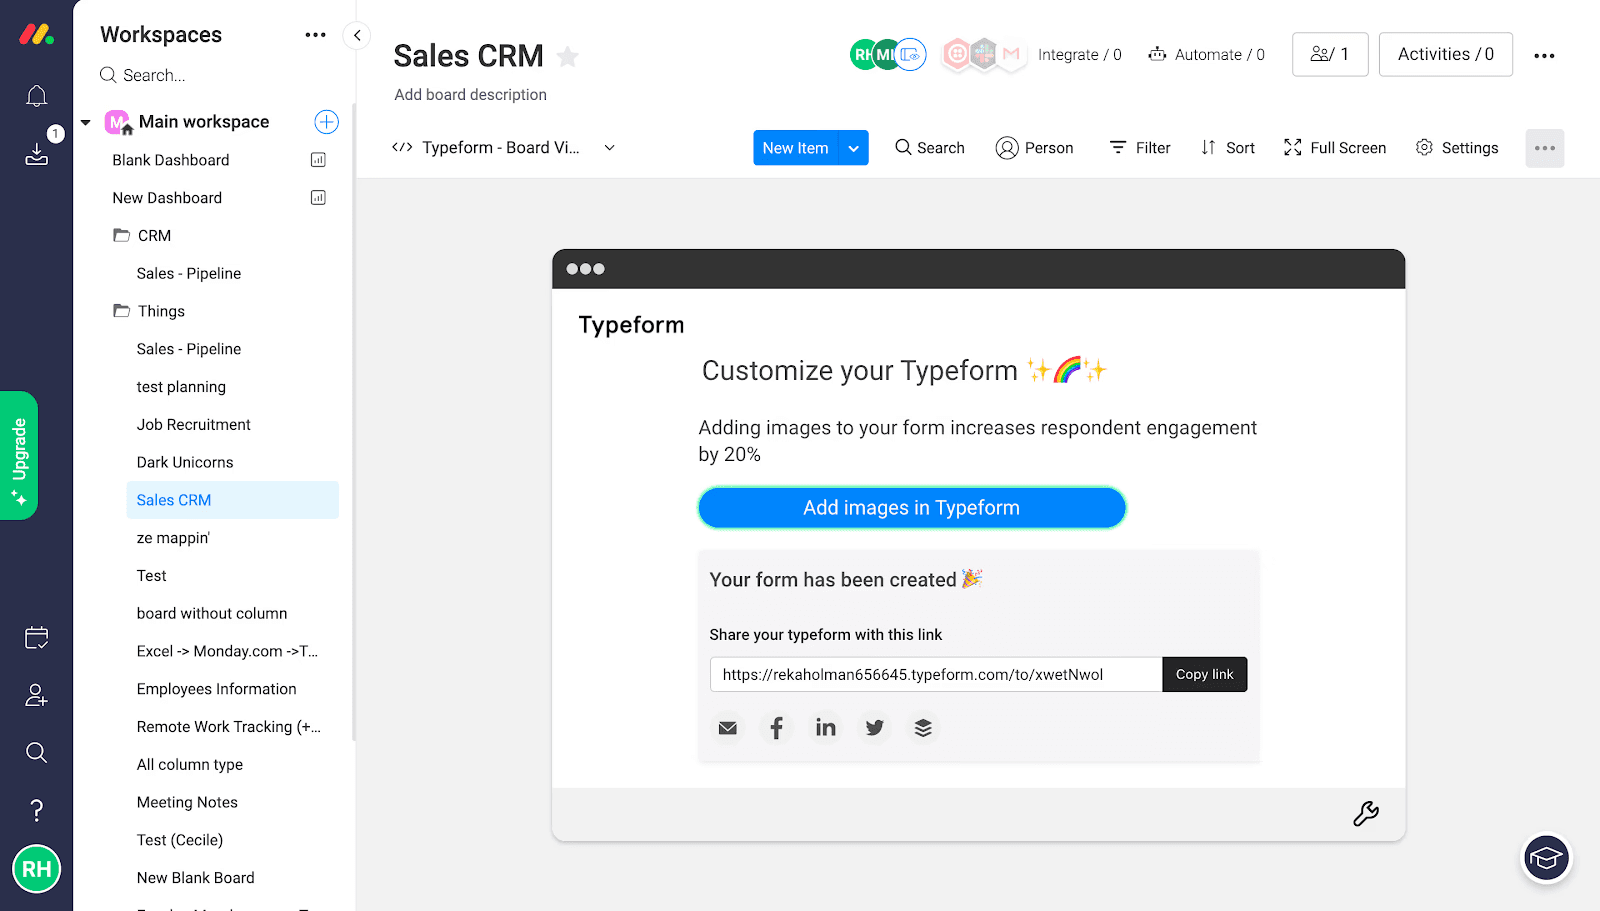Share typeform on Facebook
This screenshot has width=1600, height=911.
[776, 728]
